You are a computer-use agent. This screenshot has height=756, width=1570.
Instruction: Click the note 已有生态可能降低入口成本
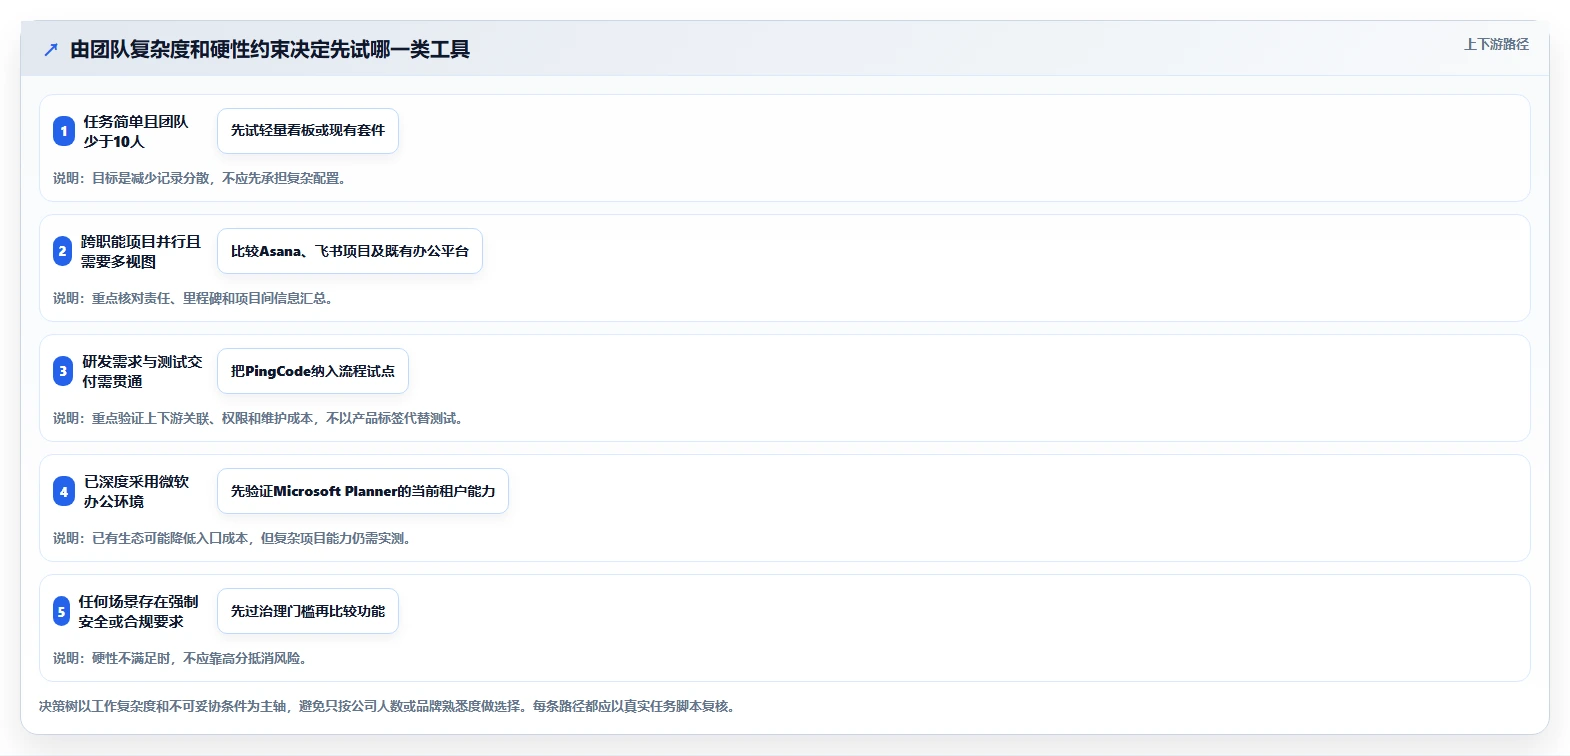pos(233,538)
